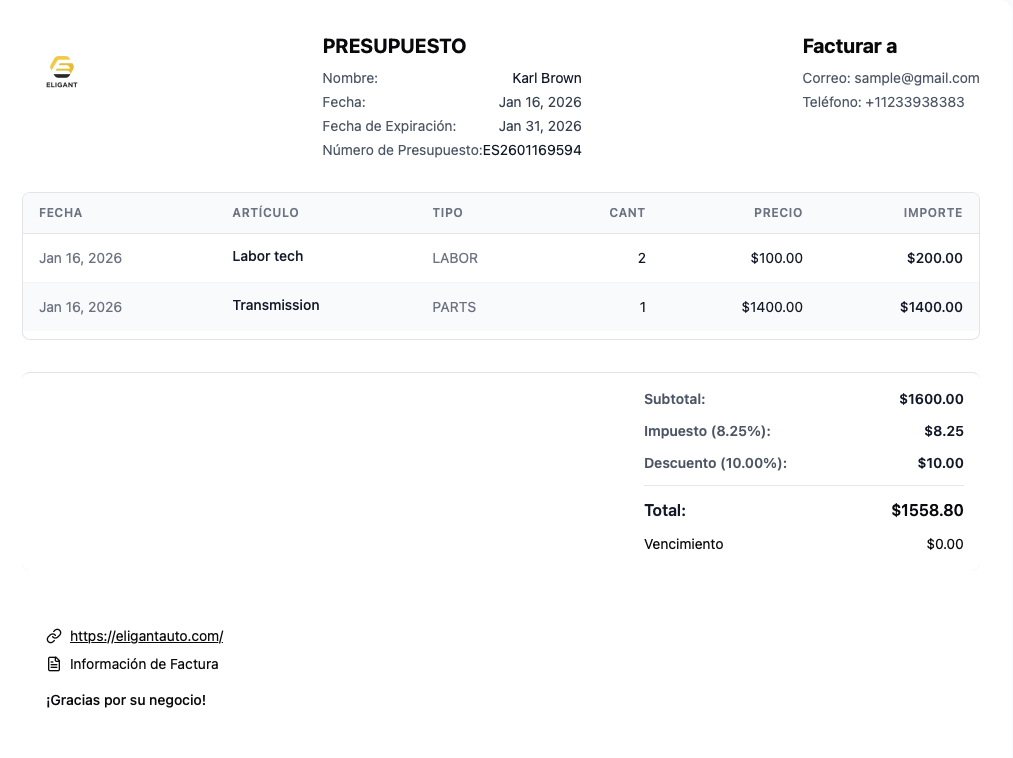Click the Información de Factura label
Screen dimensions: 1013x758
click(144, 664)
